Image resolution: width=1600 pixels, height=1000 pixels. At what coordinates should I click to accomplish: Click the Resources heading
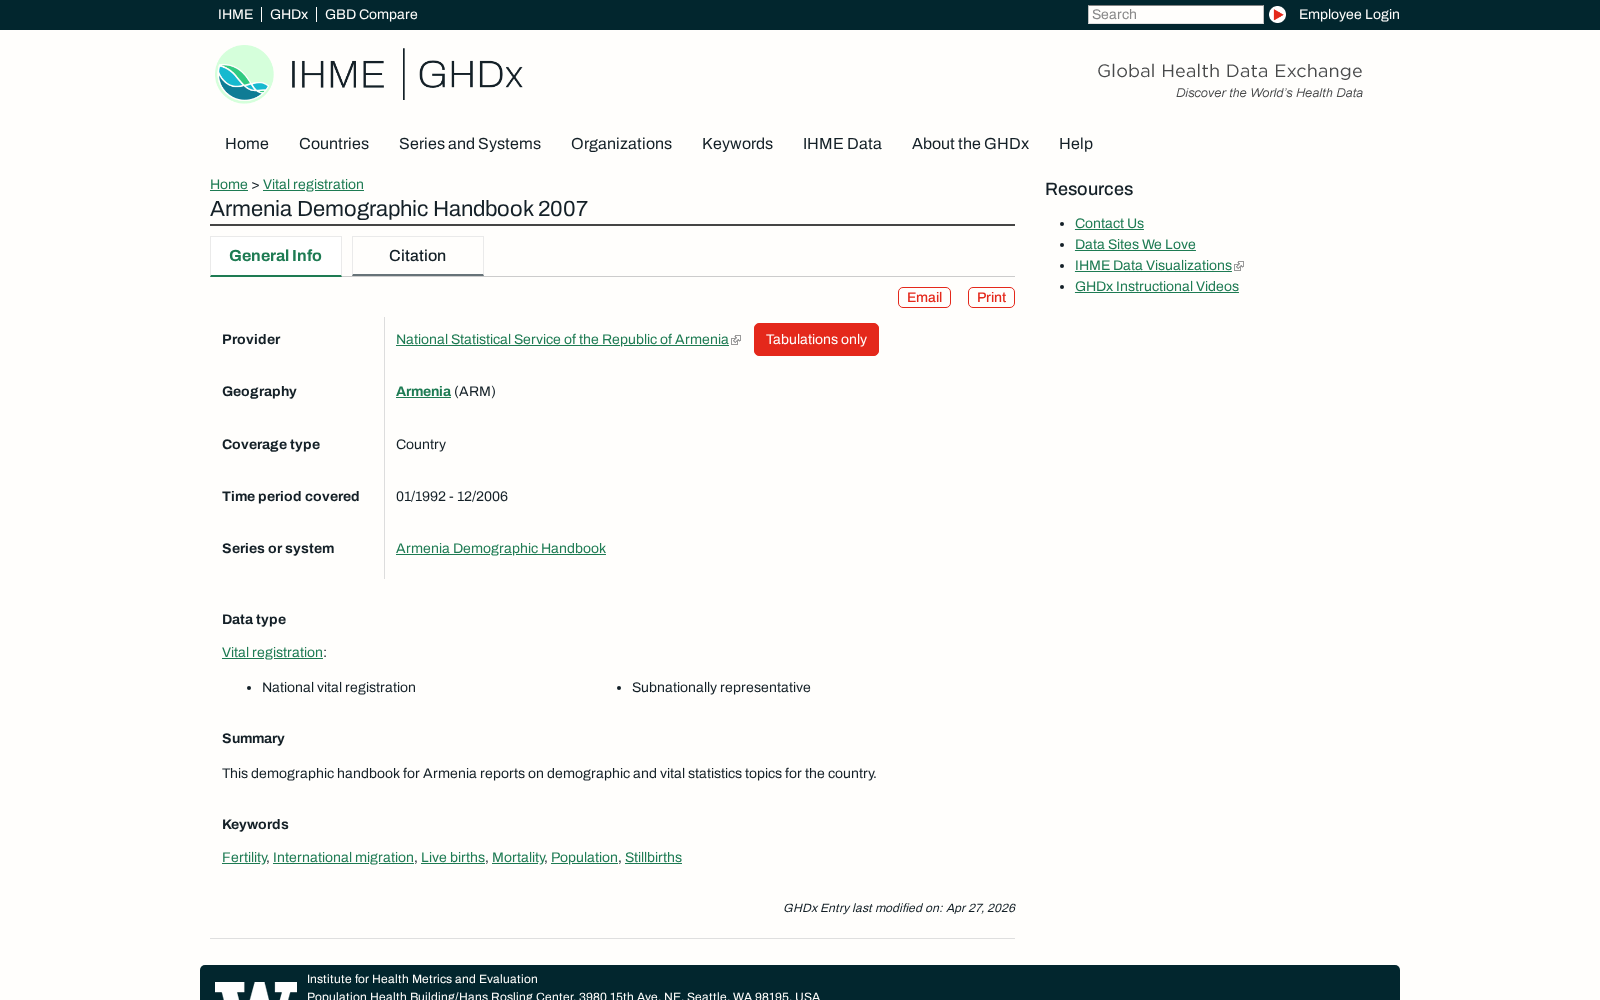pos(1089,189)
